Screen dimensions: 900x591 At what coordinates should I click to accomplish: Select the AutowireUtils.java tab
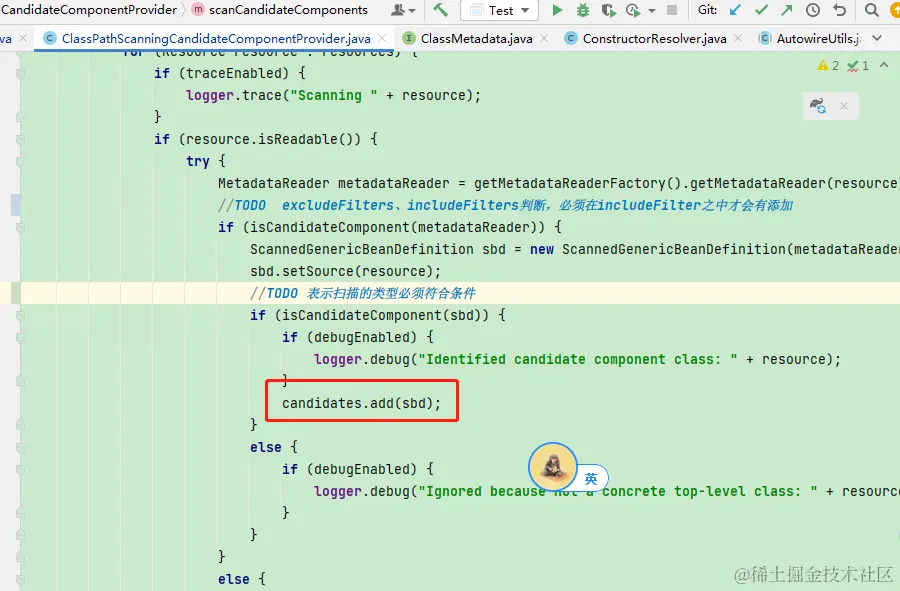coord(810,38)
